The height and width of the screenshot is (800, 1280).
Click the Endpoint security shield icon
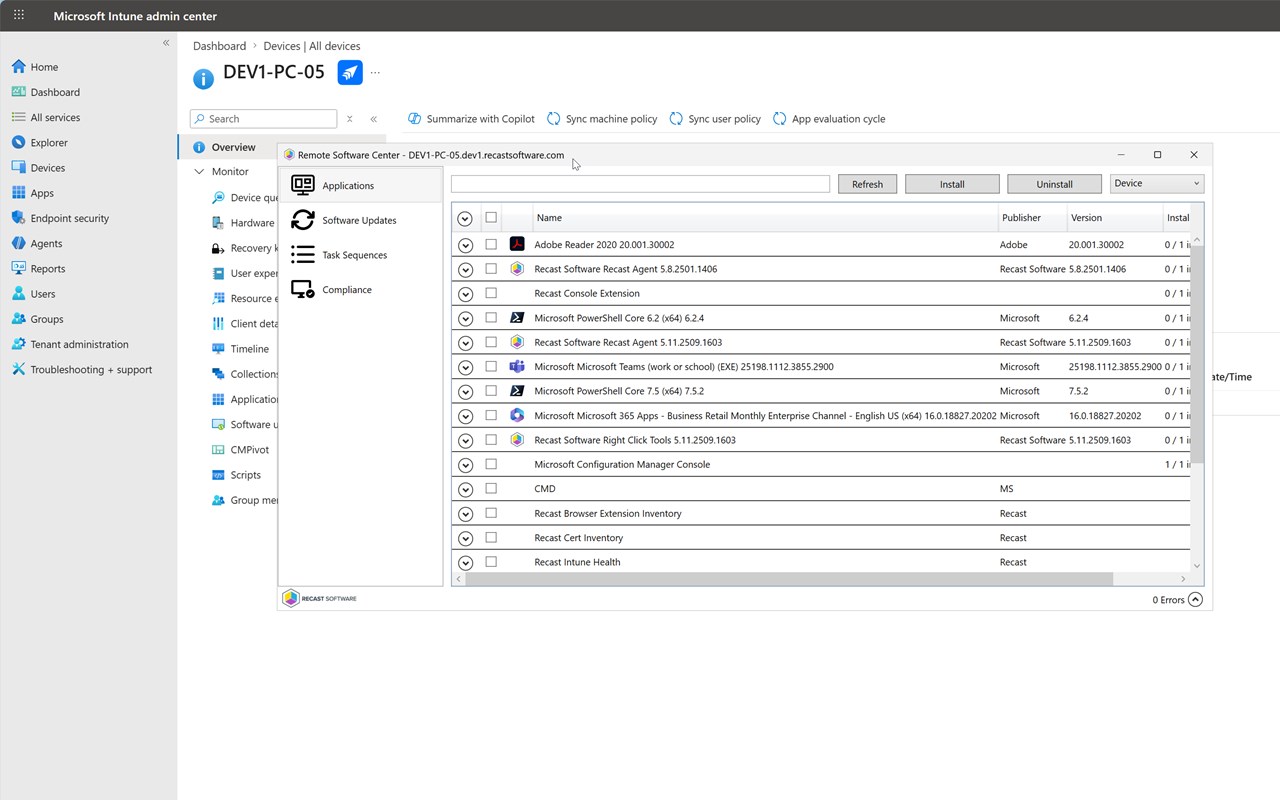click(18, 218)
